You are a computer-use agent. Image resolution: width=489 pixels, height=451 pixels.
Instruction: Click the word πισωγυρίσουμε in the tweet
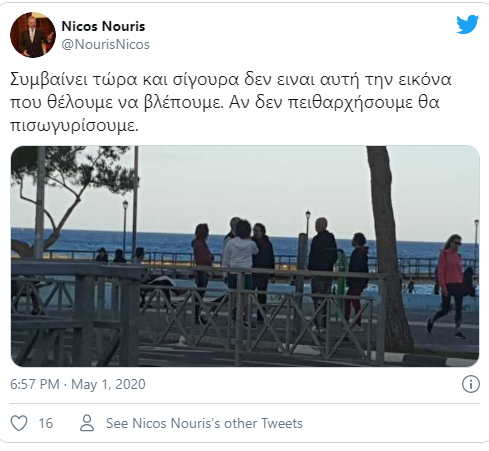point(74,126)
